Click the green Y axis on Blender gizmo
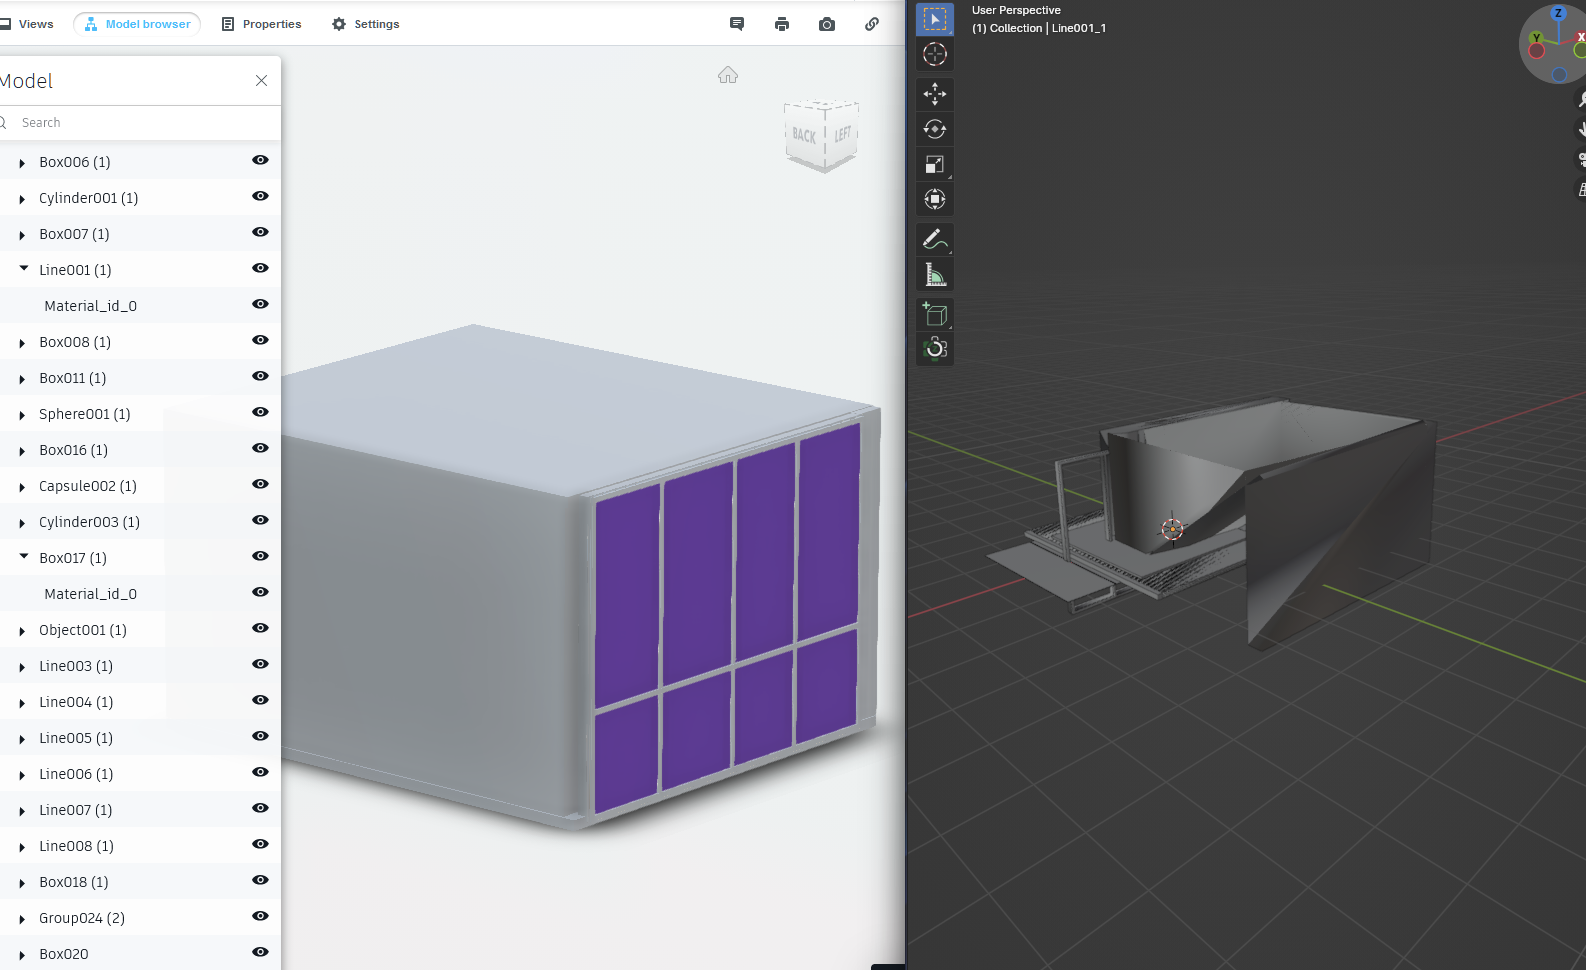This screenshot has width=1586, height=970. [x=1537, y=40]
